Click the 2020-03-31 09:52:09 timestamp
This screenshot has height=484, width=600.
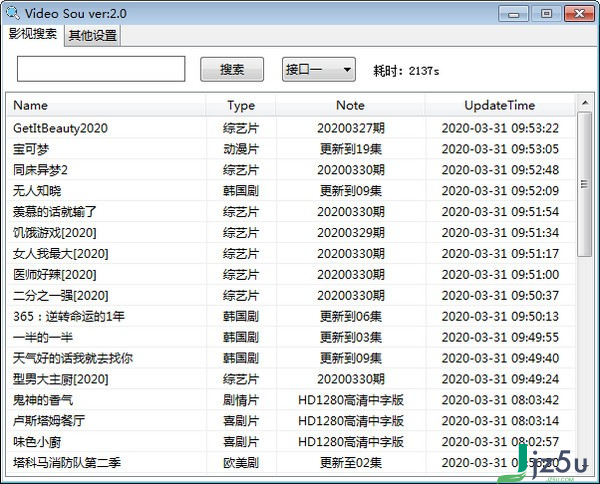coord(500,191)
